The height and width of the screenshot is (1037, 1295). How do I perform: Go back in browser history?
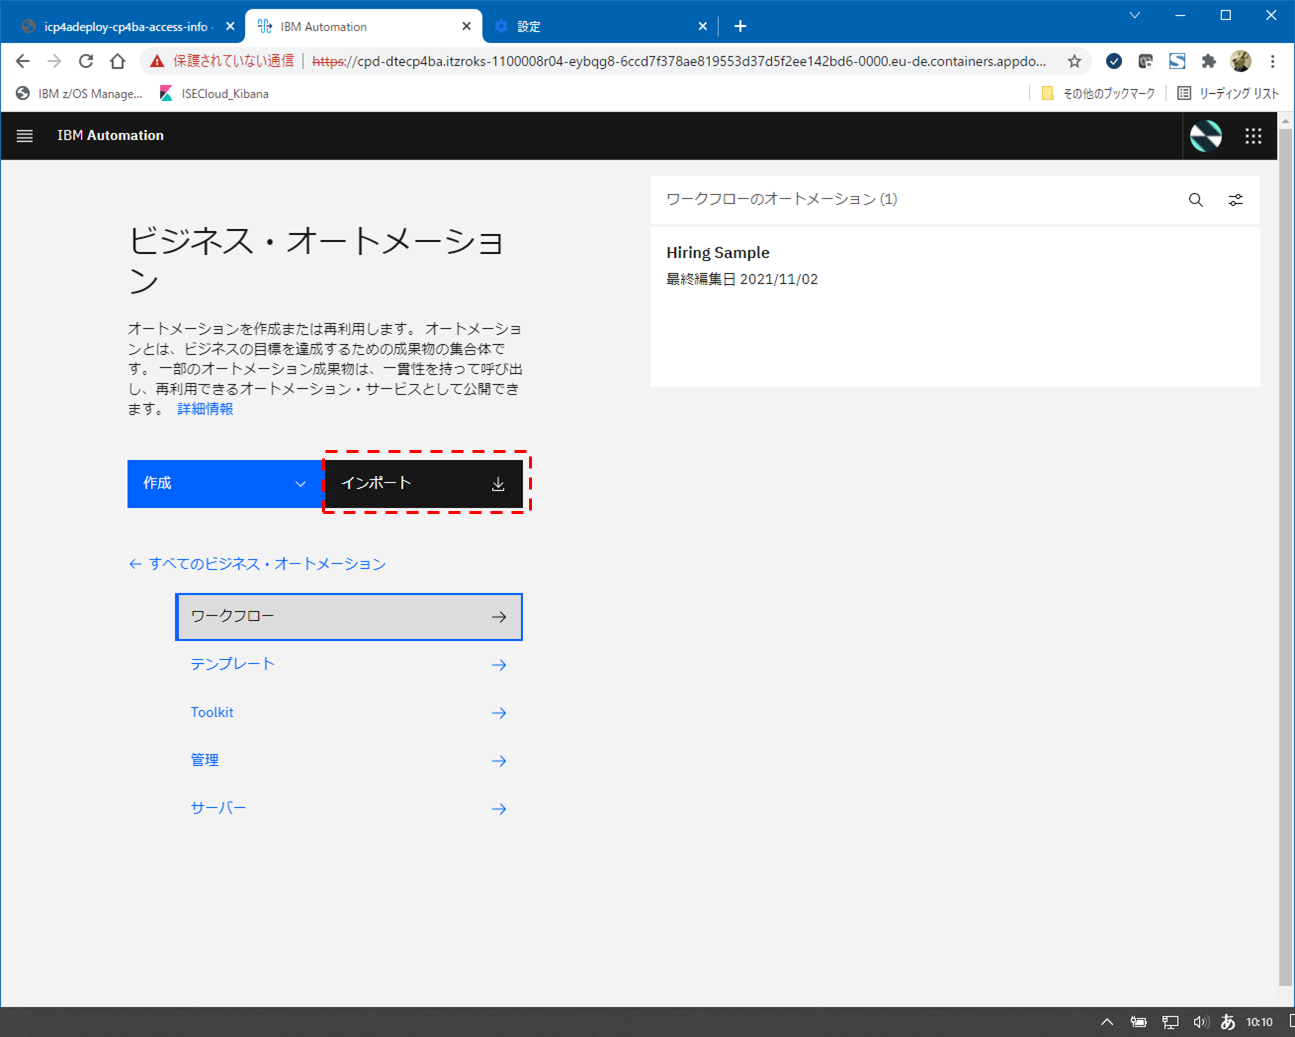[x=23, y=61]
